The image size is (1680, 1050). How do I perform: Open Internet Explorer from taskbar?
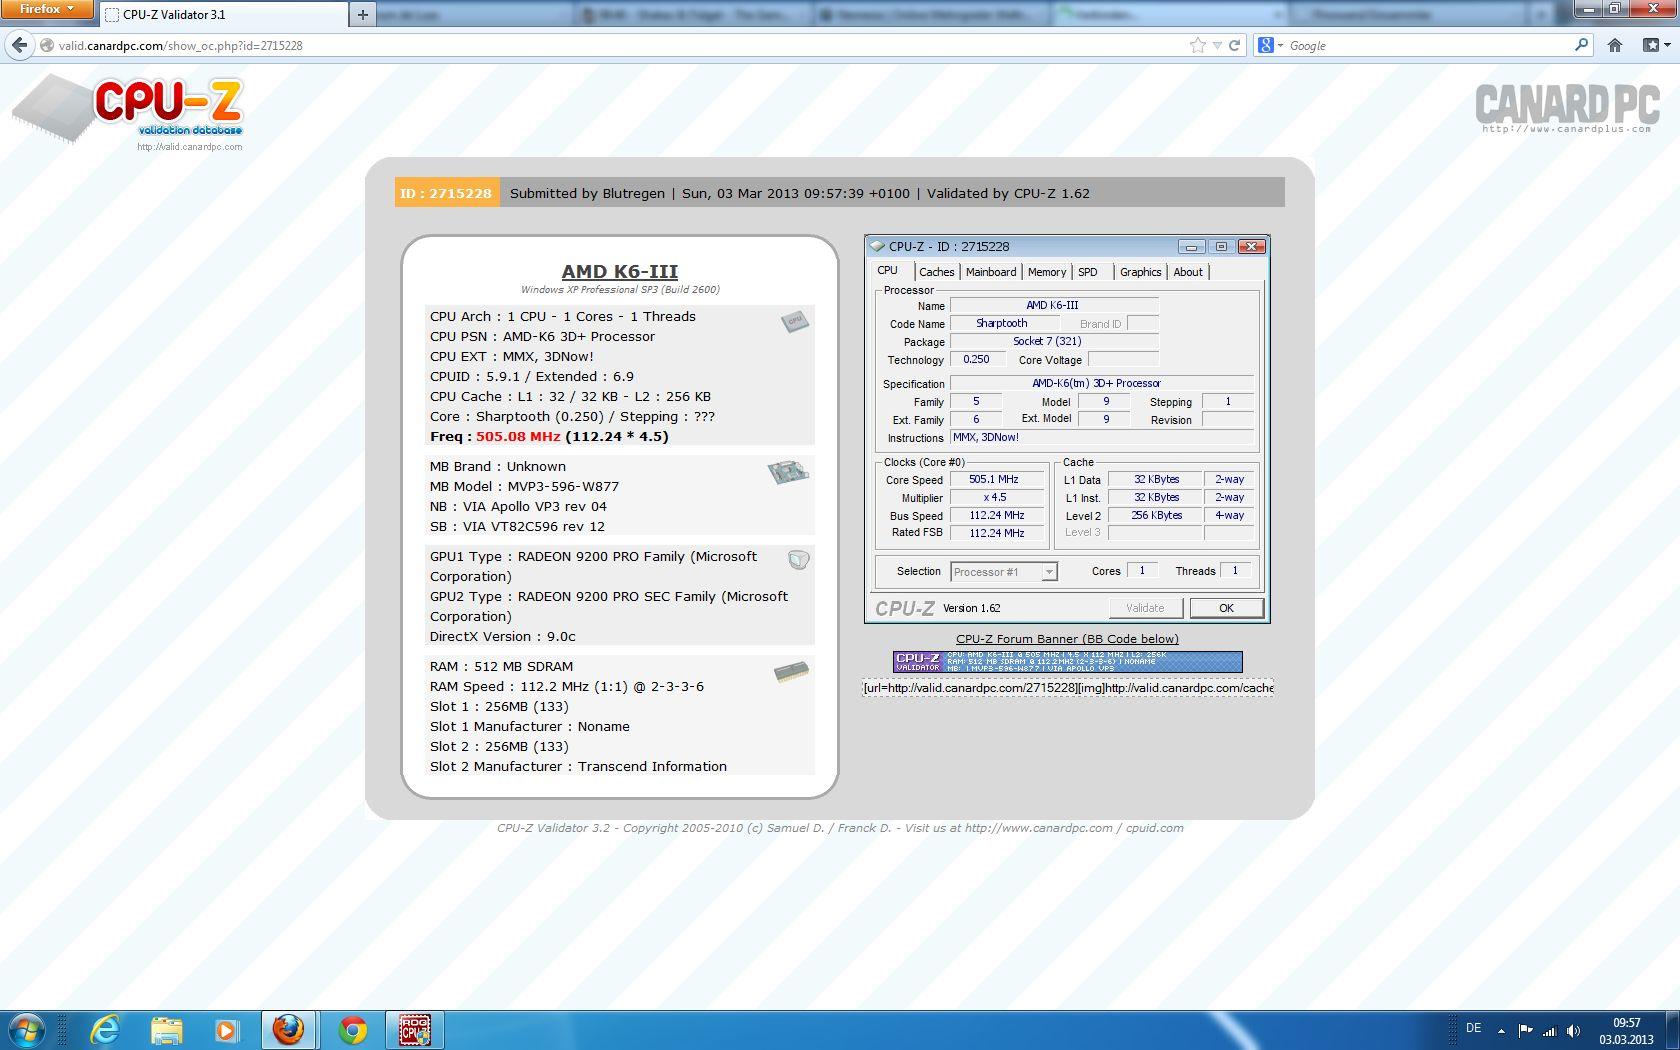coord(104,1030)
